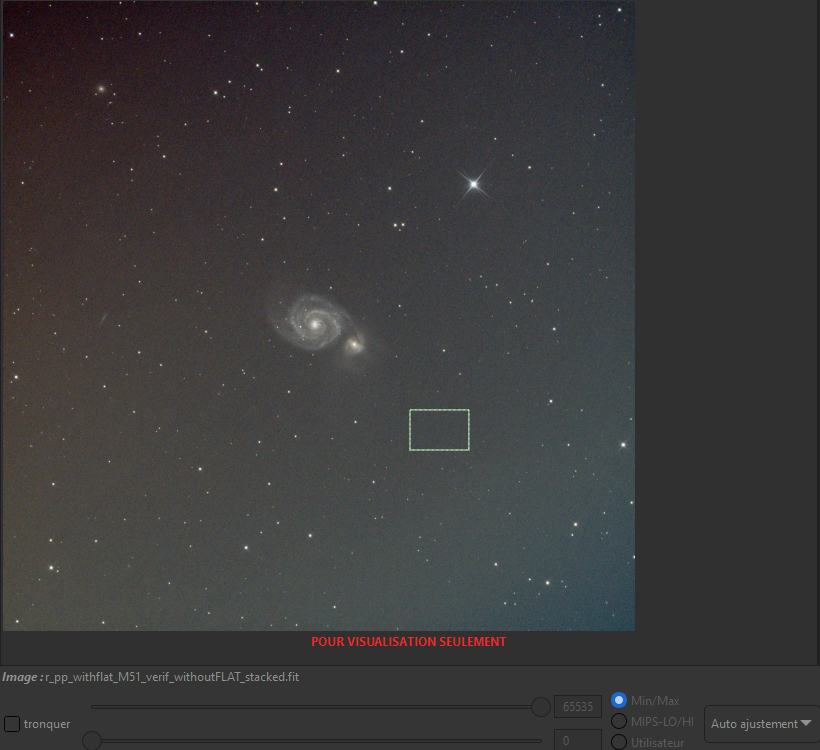Viewport: 820px width, 750px height.
Task: Click the 0 minimum value field
Action: point(578,741)
